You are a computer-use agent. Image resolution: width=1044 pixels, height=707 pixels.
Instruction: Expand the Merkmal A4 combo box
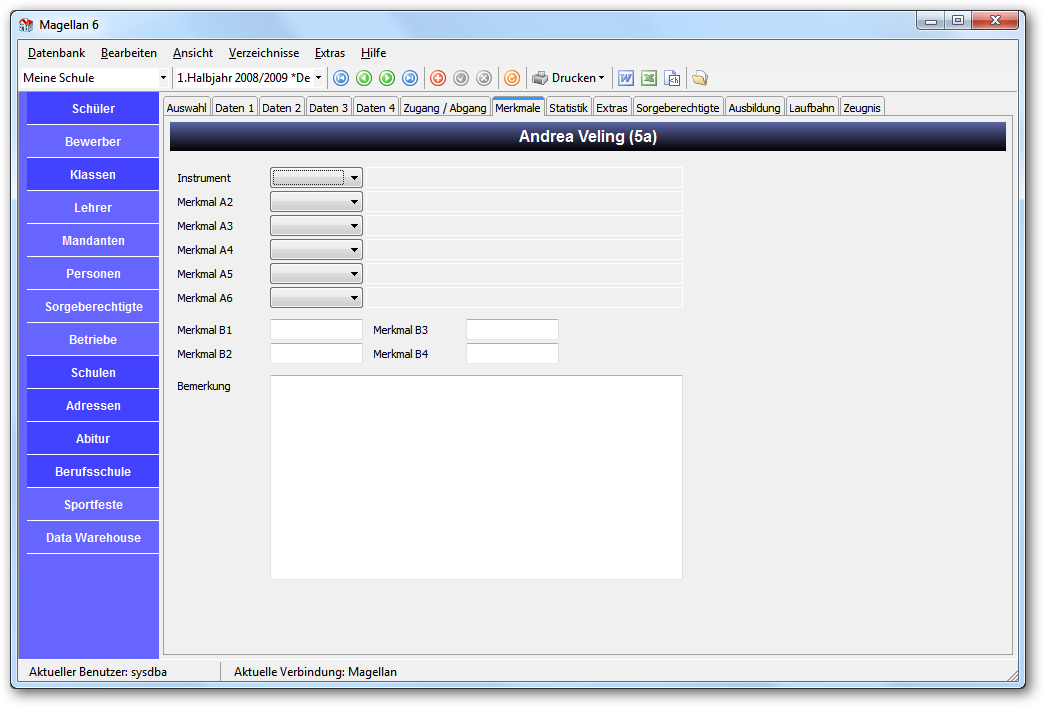[x=316, y=250]
